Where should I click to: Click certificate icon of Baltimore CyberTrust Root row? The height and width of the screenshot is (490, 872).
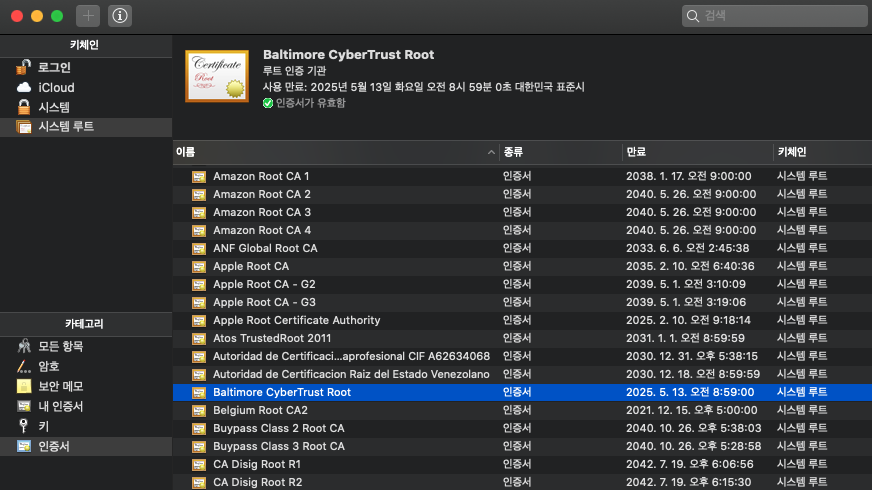(x=199, y=393)
